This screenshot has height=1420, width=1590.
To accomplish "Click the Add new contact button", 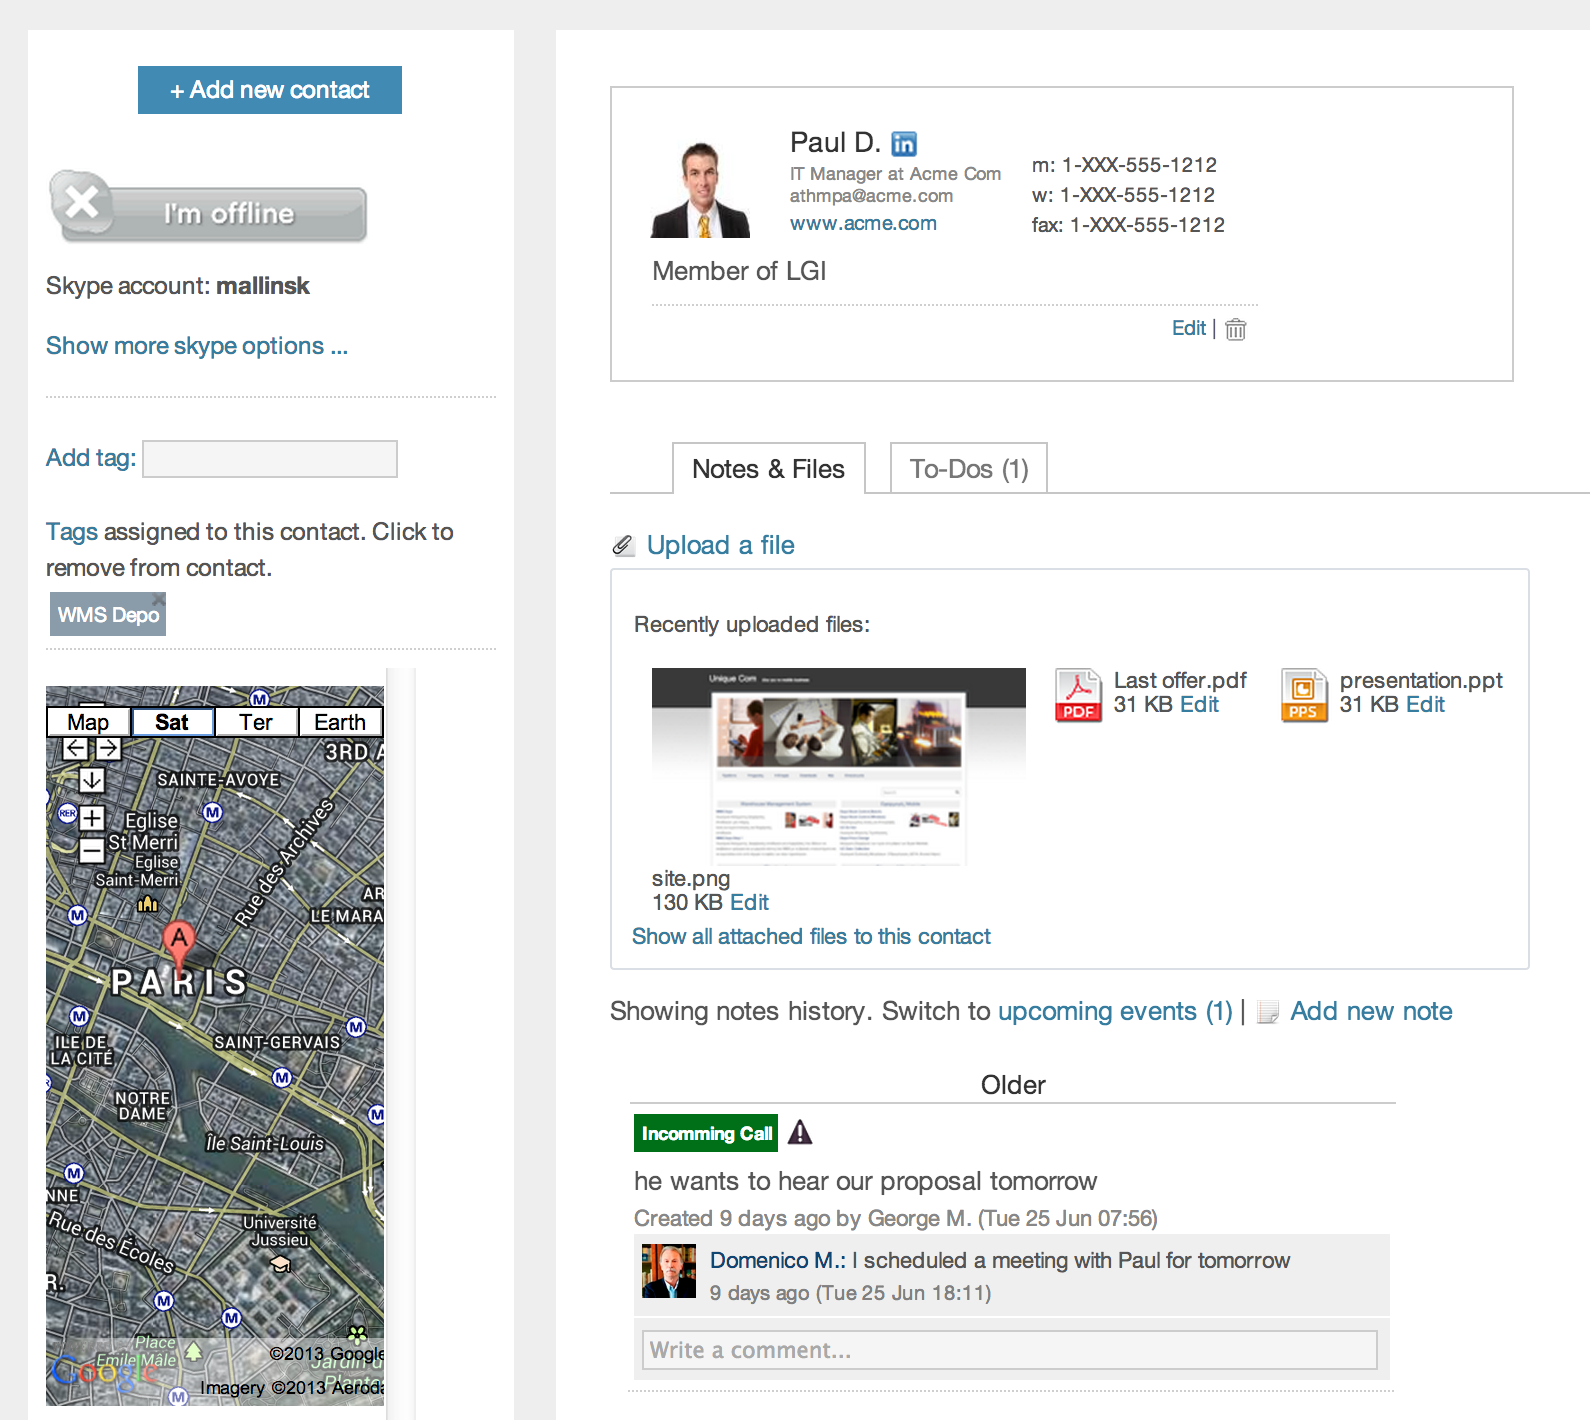I will pyautogui.click(x=270, y=90).
